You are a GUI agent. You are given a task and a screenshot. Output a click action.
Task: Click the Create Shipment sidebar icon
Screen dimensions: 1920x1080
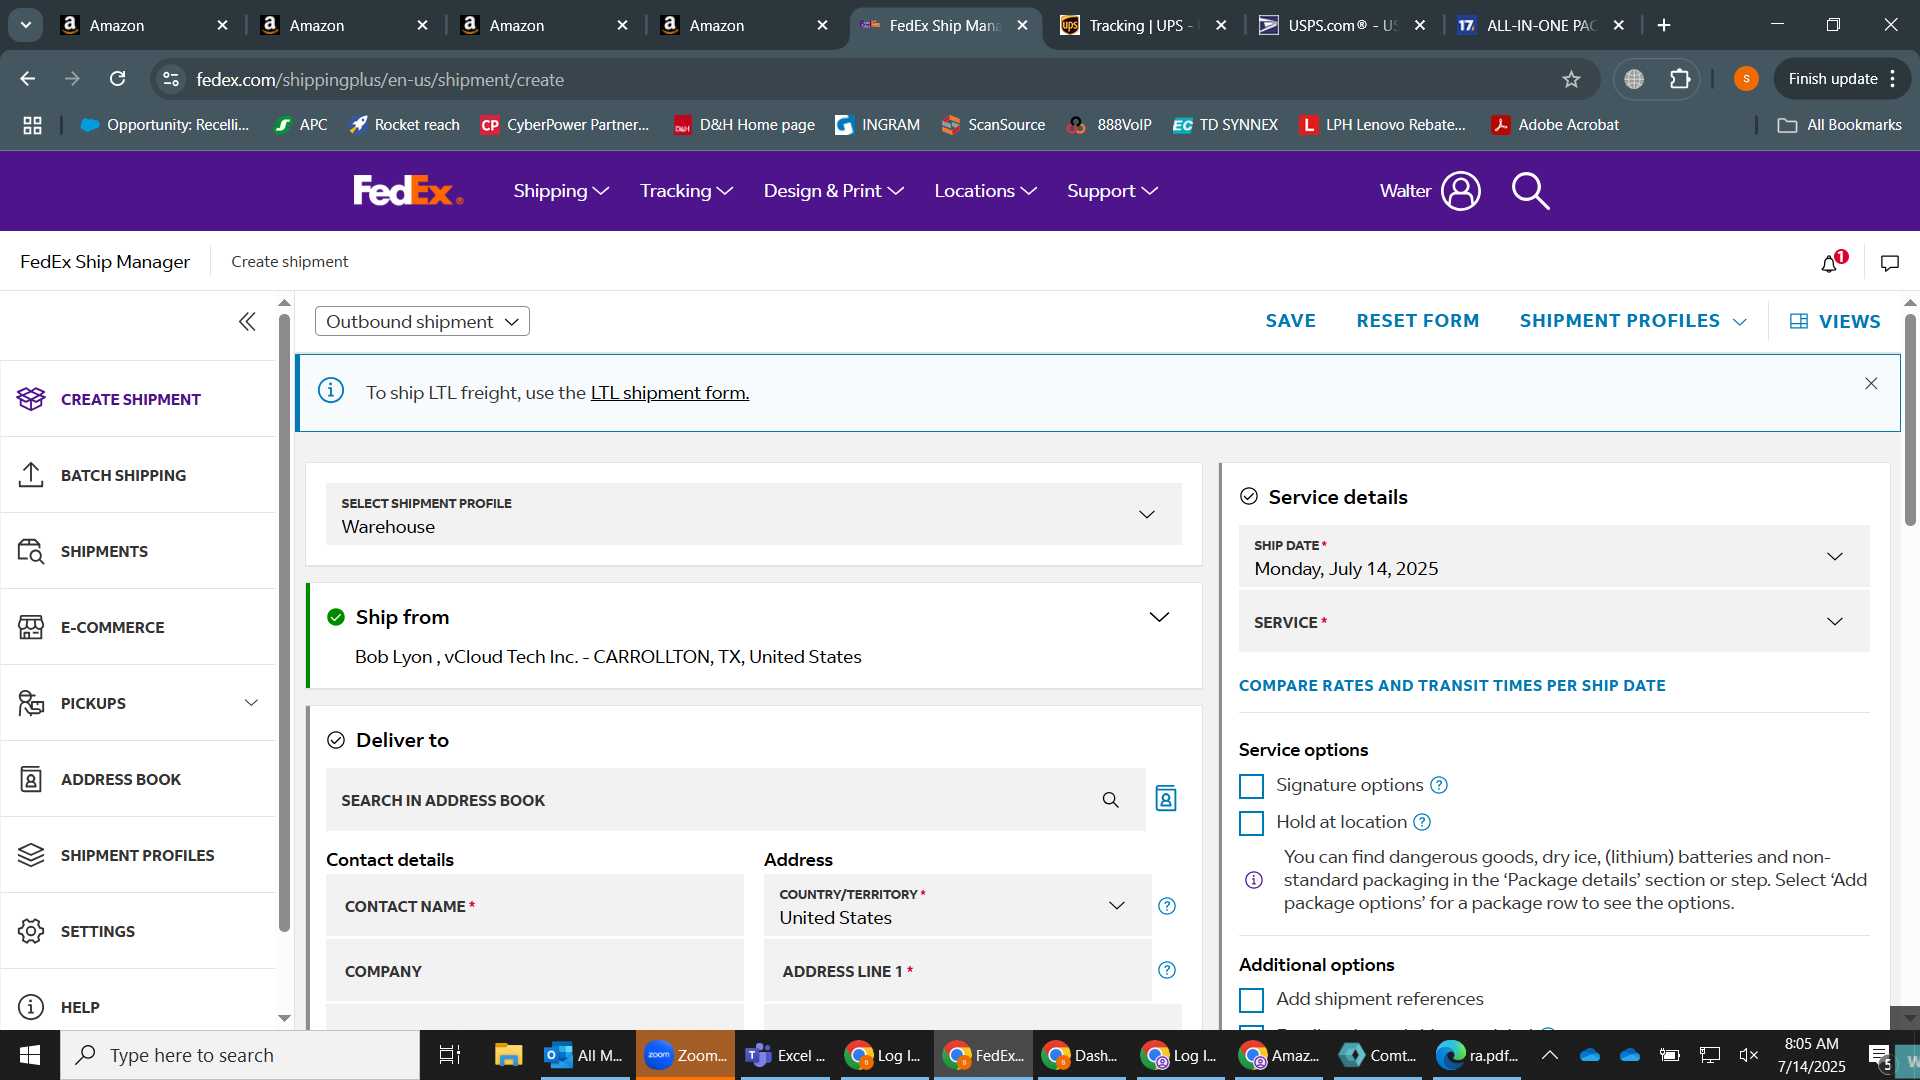31,399
